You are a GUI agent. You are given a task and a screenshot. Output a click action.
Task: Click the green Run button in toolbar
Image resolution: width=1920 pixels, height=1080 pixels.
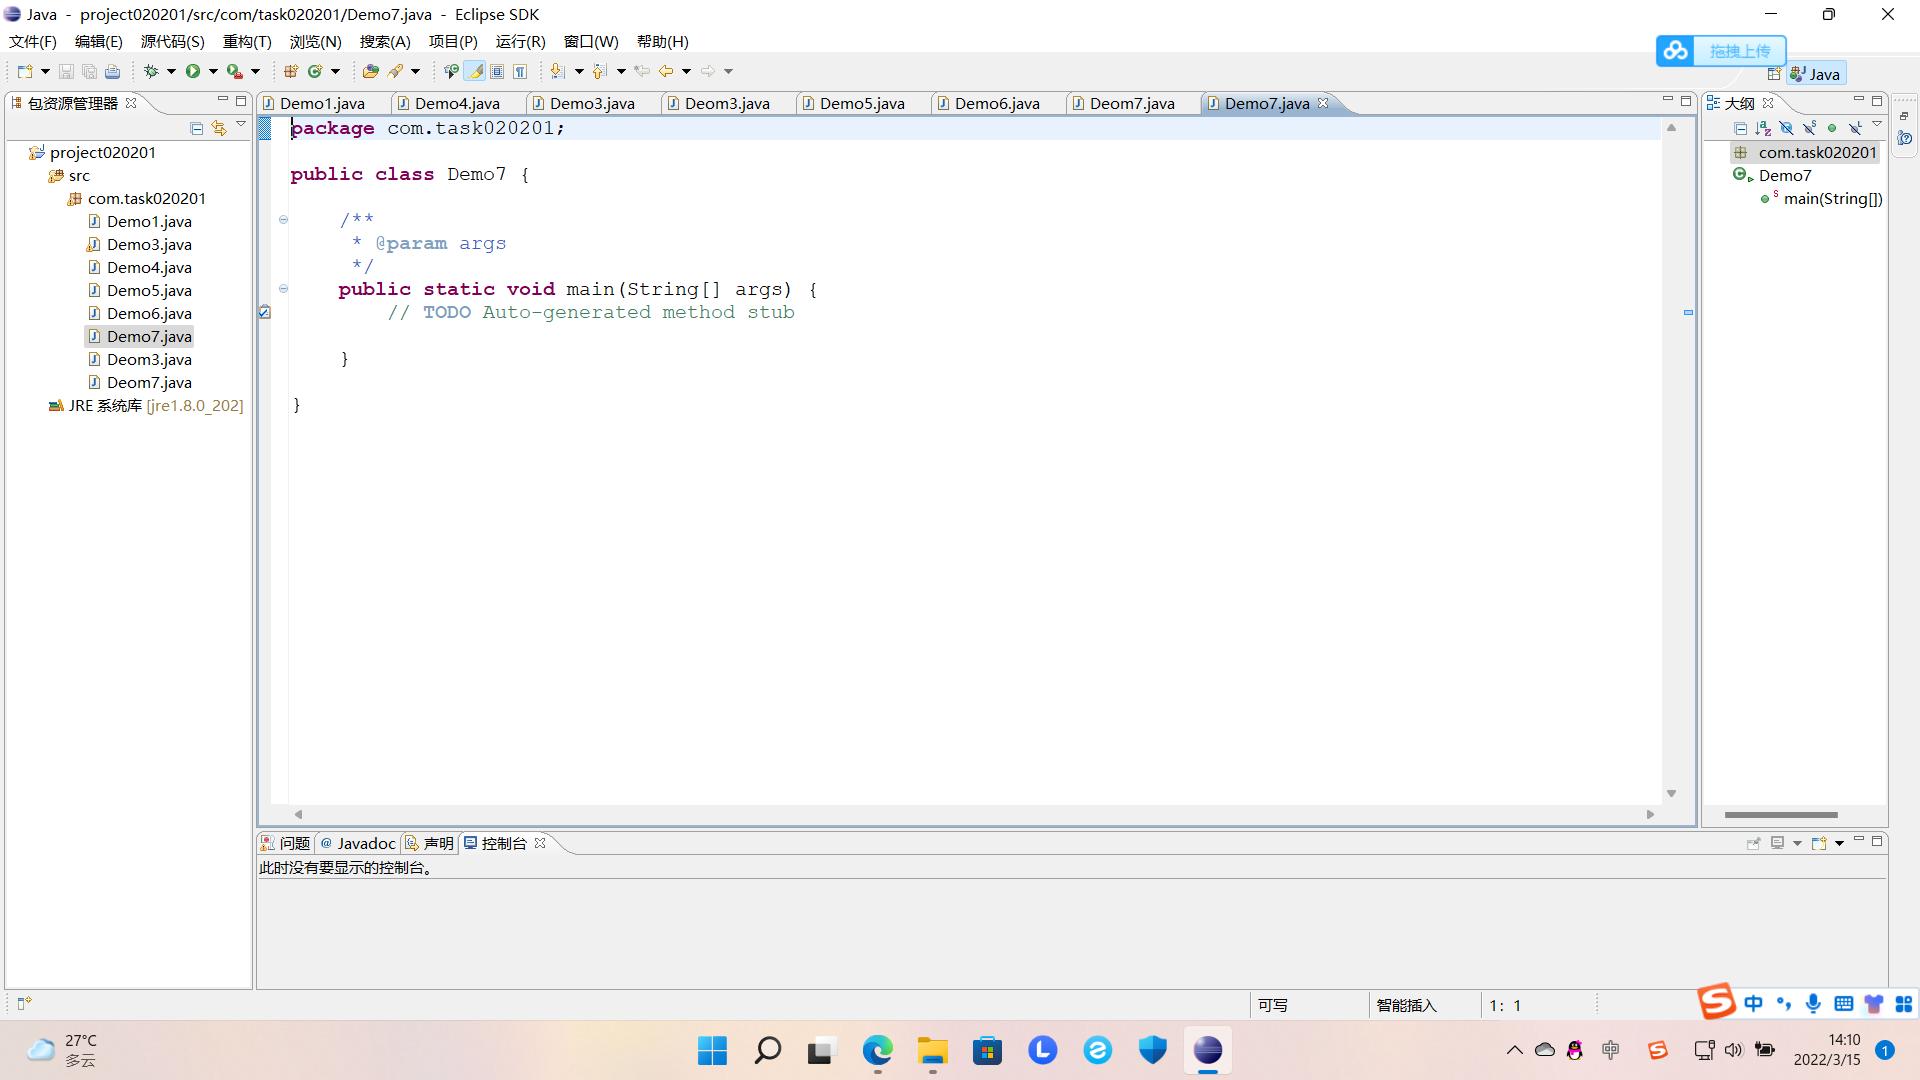pyautogui.click(x=193, y=71)
